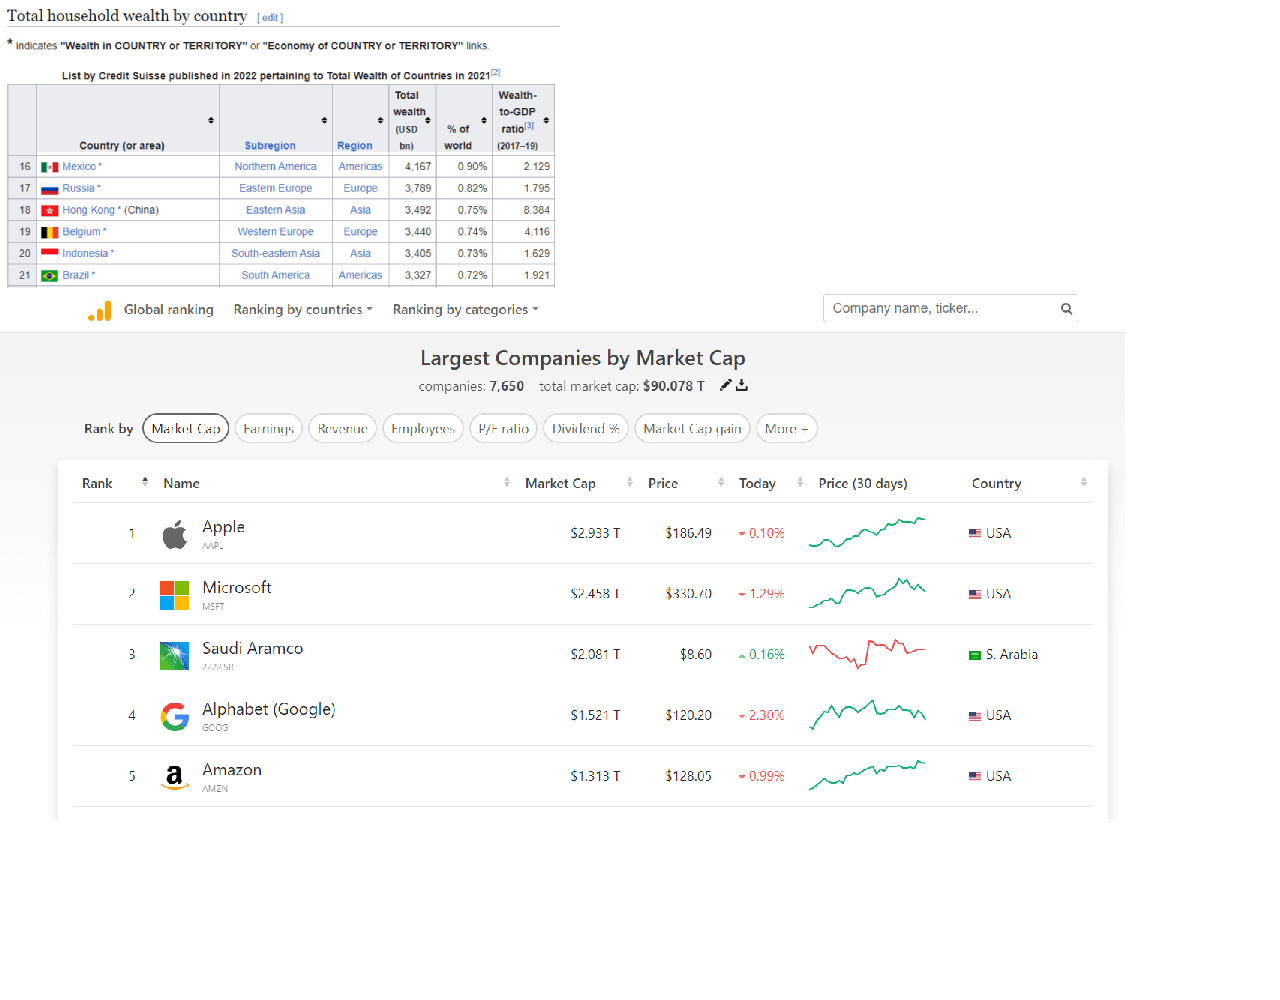Viewport: 1280px width, 1000px height.
Task: Sort companies by Today column arrows
Action: click(x=800, y=482)
